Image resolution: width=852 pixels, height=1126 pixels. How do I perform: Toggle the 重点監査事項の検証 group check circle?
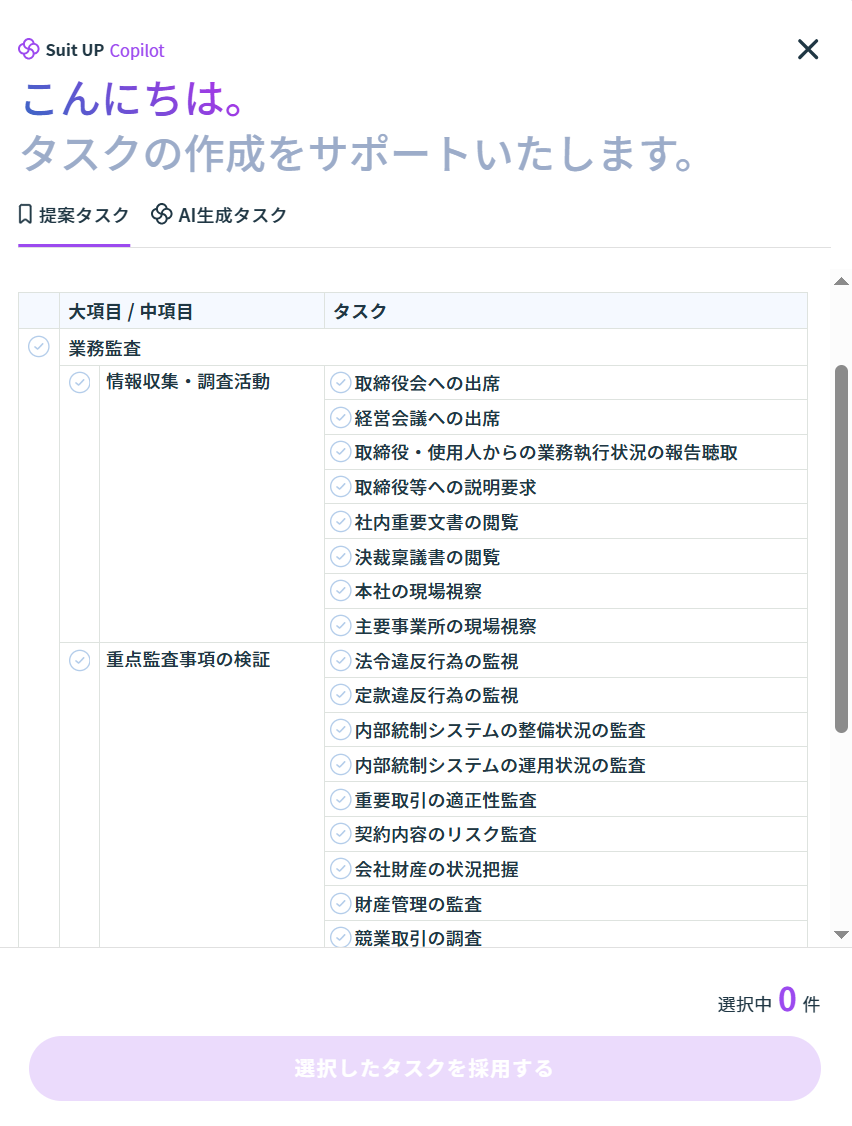(79, 661)
